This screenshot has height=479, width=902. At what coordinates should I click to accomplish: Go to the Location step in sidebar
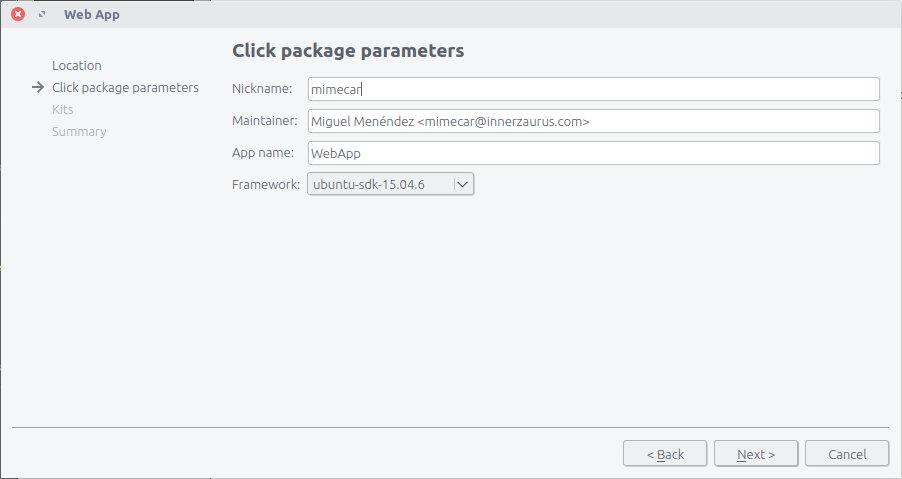coord(77,66)
